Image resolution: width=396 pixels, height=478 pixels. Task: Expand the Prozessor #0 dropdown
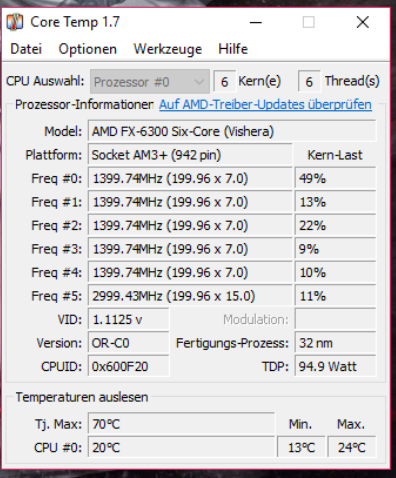tap(150, 81)
